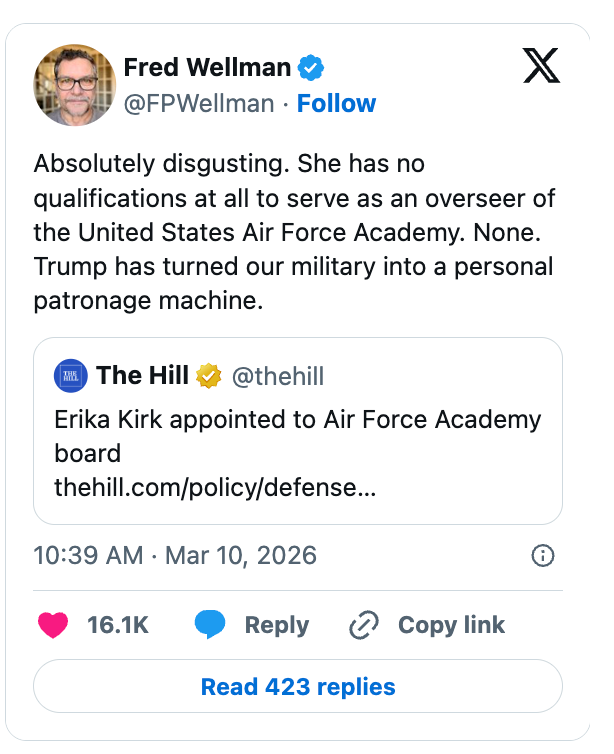Open the 10:39 AM Mar 10, 2026 timestamp
Image resolution: width=614 pixels, height=754 pixels.
(x=175, y=555)
